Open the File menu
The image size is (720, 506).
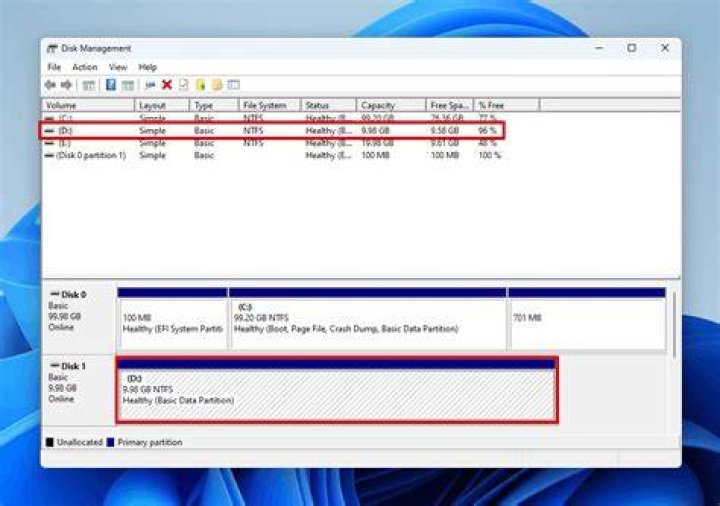point(54,67)
